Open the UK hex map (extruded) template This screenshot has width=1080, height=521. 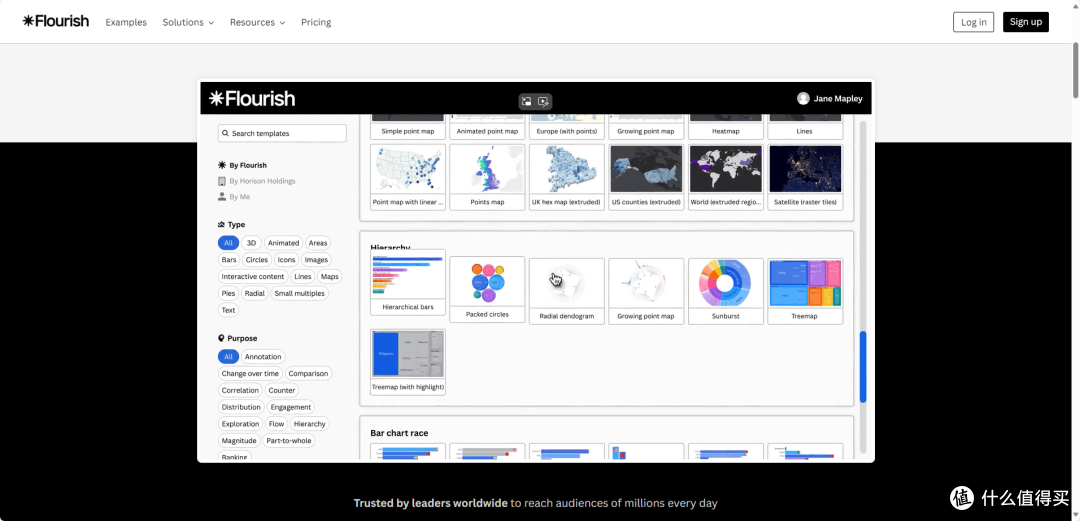[x=566, y=176]
